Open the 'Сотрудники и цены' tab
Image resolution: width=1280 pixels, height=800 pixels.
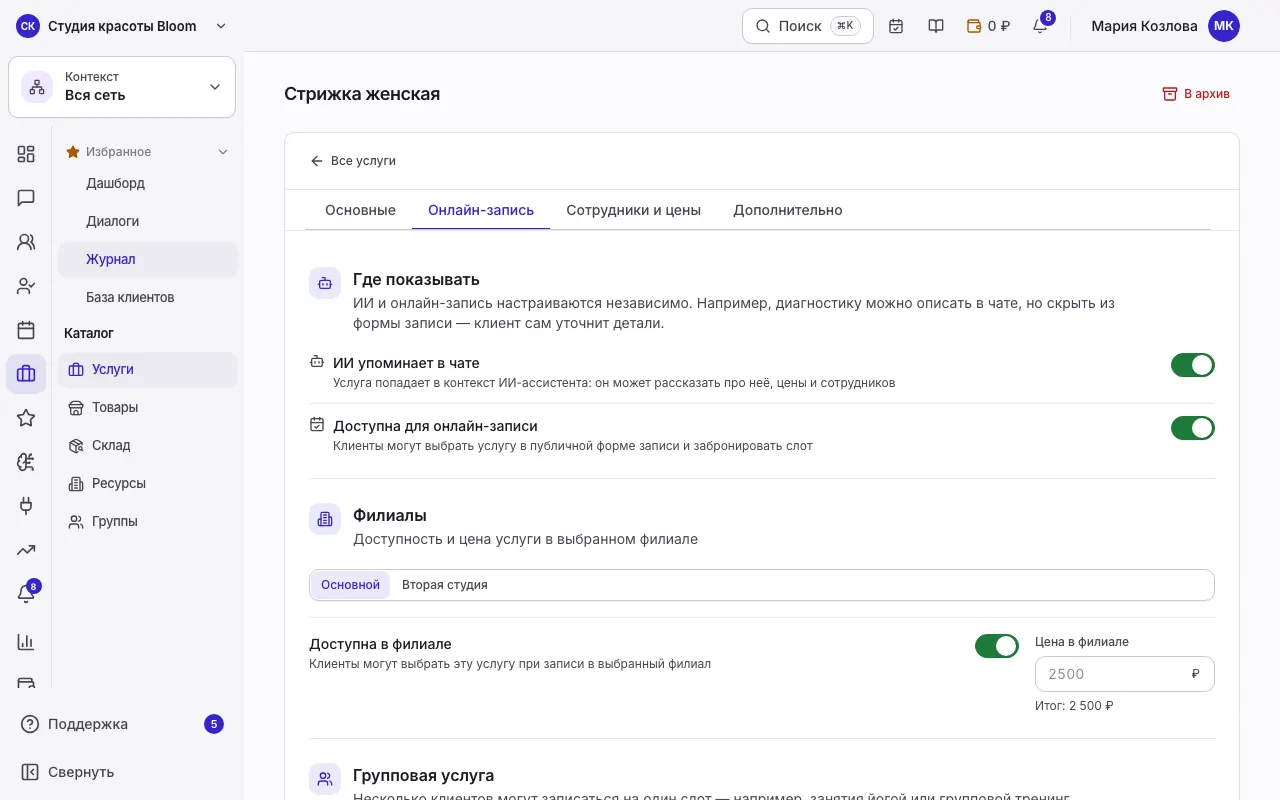[x=634, y=210]
